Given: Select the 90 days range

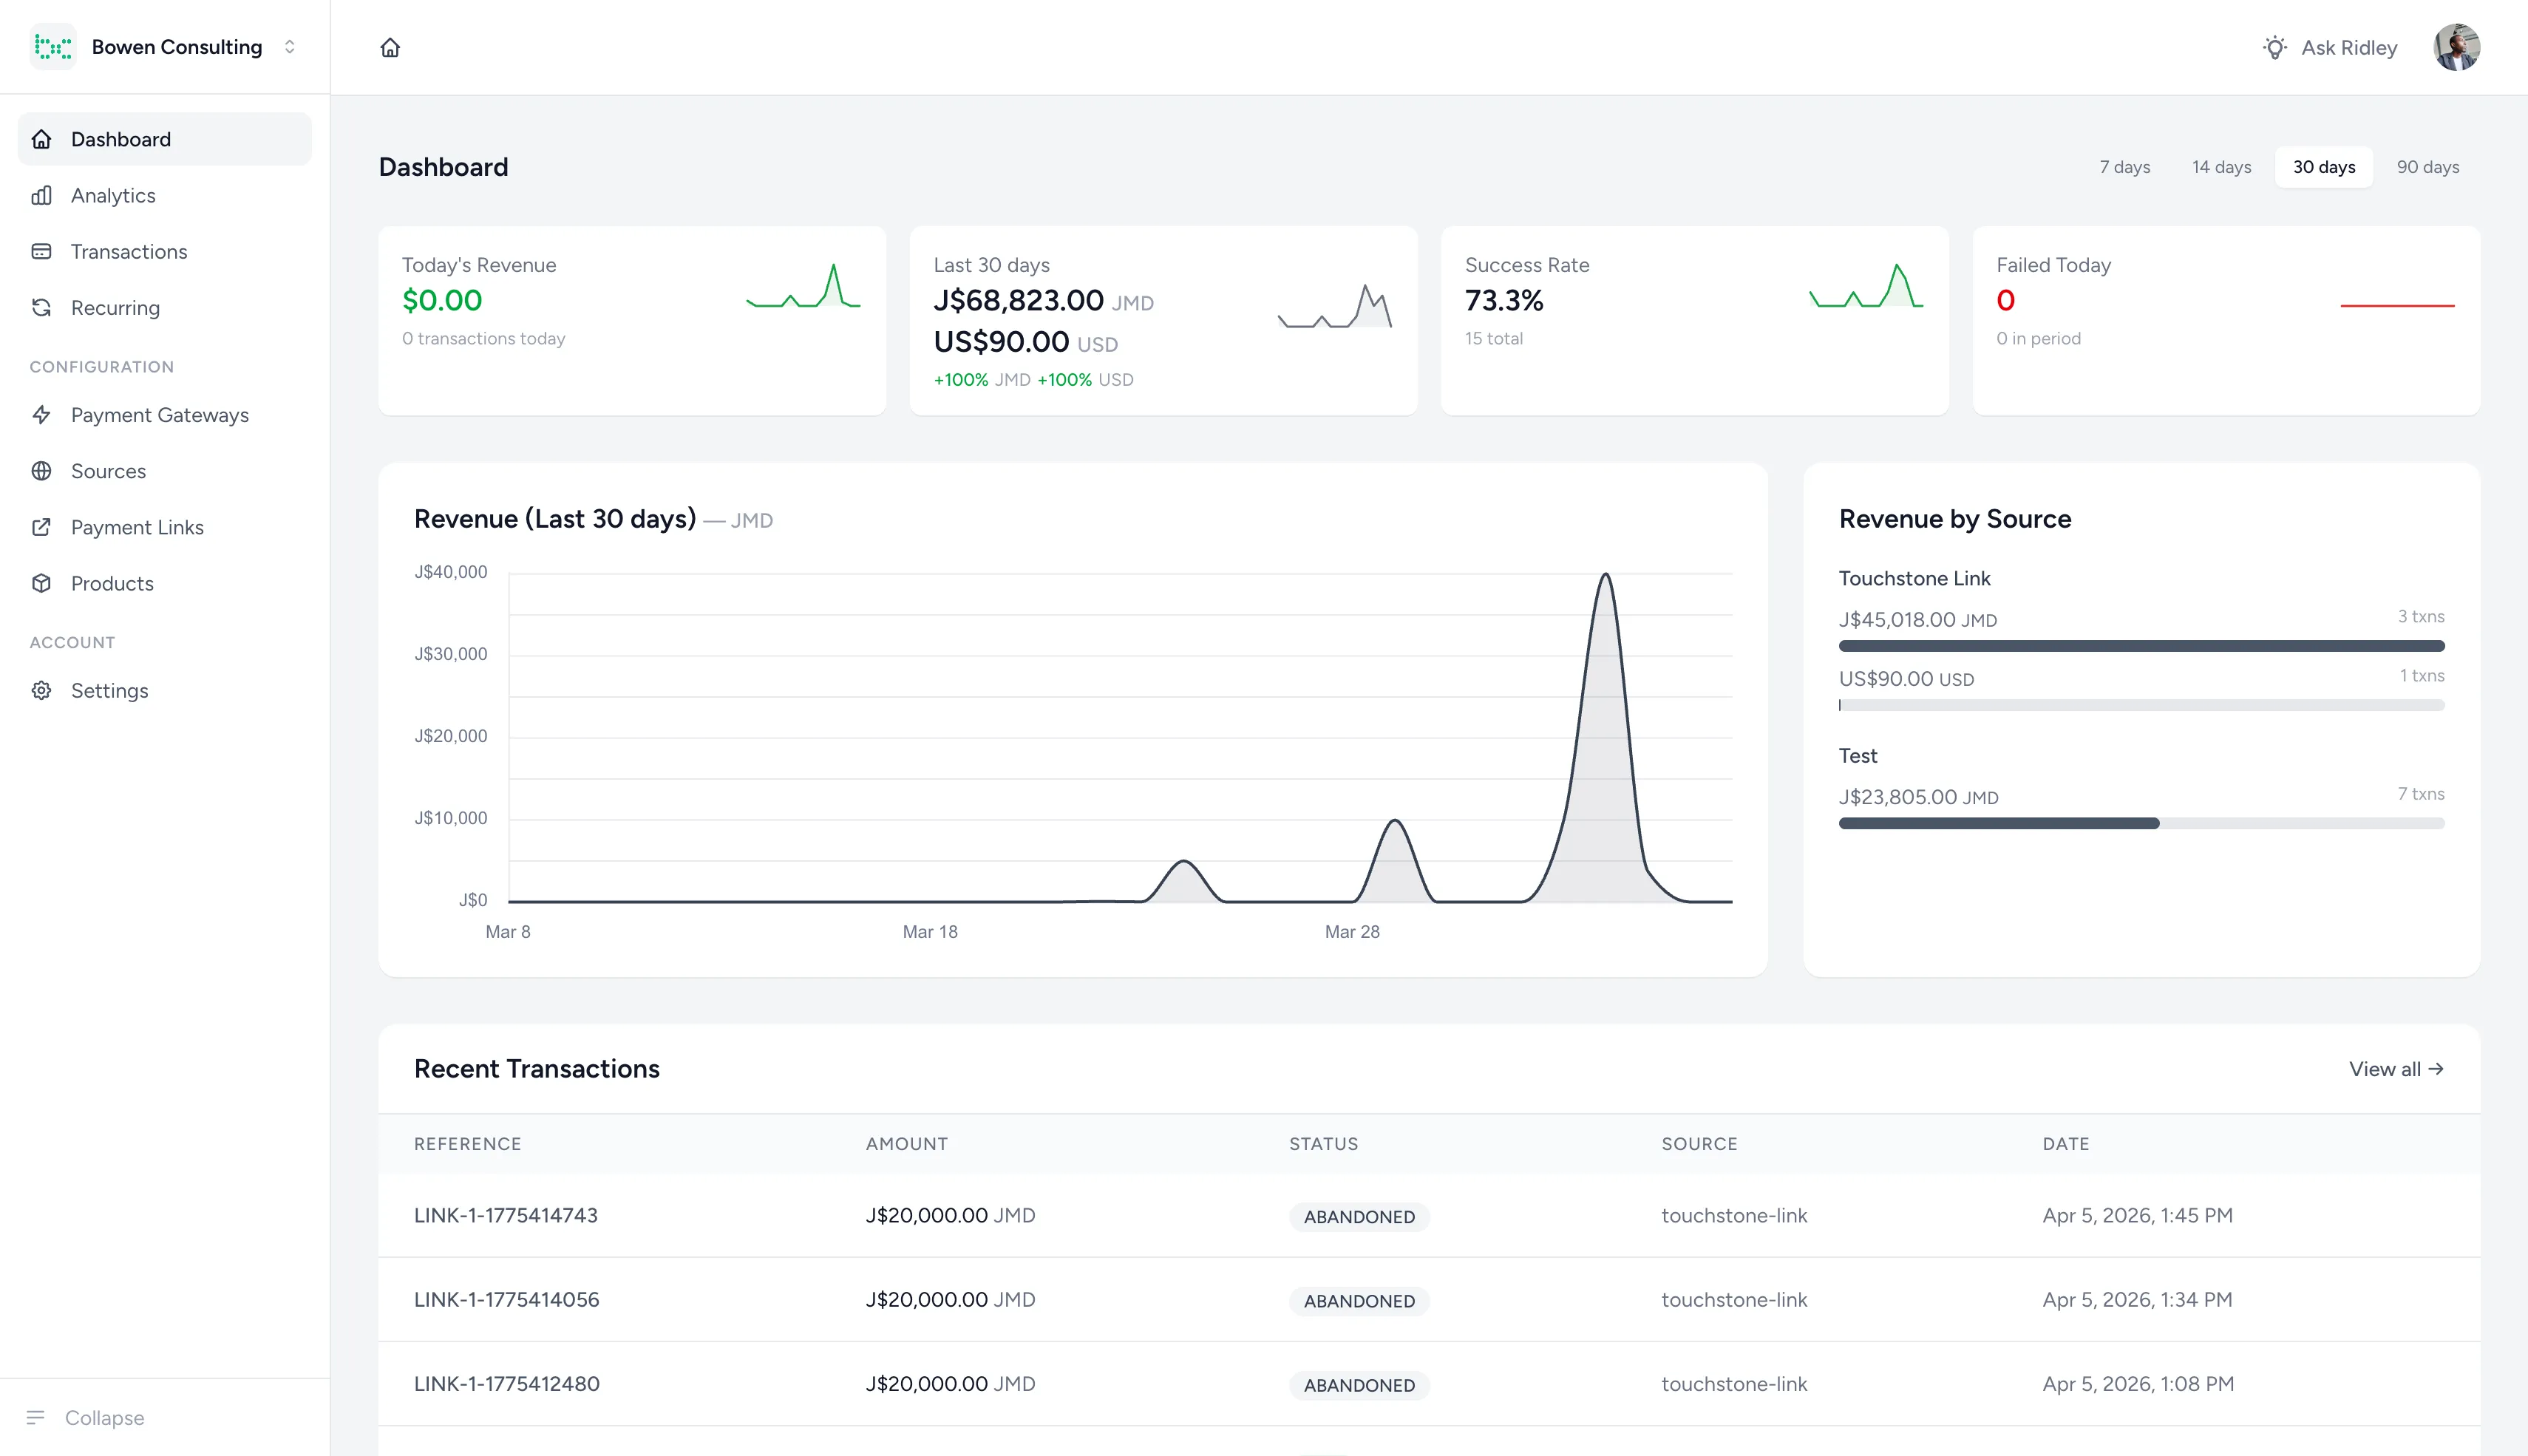Looking at the screenshot, I should [2428, 167].
